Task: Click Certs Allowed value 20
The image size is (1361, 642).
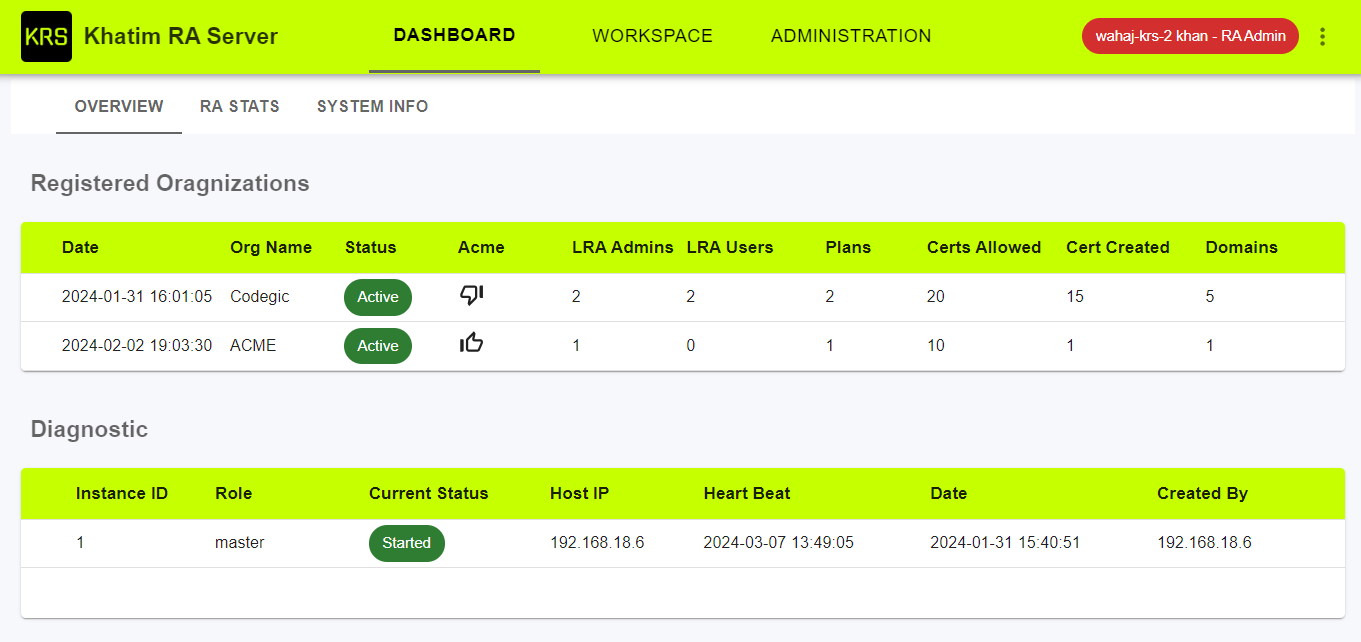Action: (x=936, y=297)
